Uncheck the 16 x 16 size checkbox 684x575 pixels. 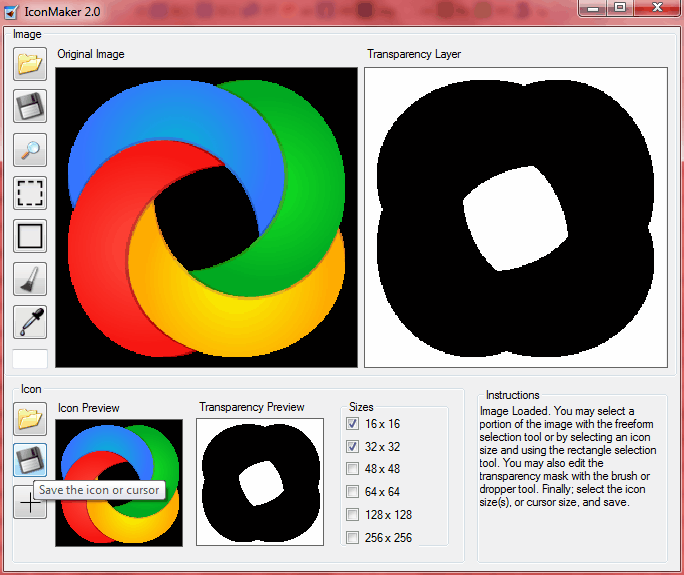click(x=352, y=423)
